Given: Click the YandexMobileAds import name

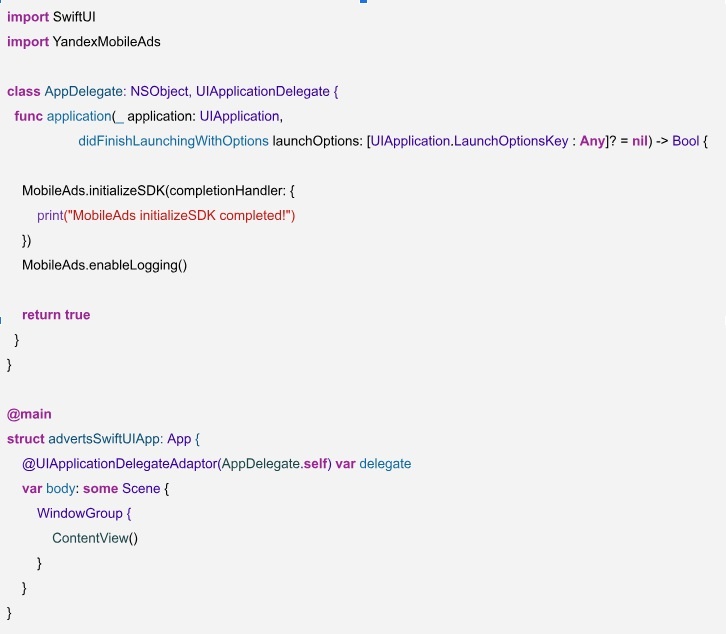Looking at the screenshot, I should tap(106, 42).
